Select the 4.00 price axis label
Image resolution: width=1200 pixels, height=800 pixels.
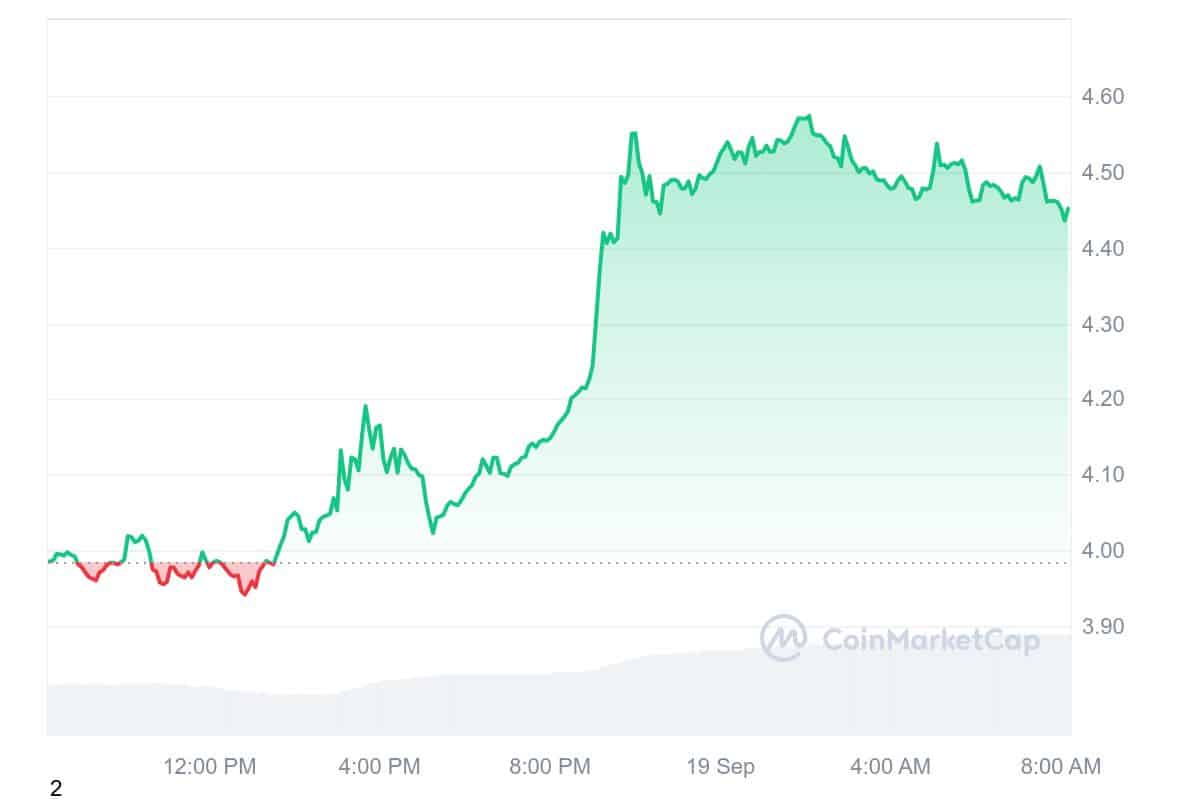1104,551
